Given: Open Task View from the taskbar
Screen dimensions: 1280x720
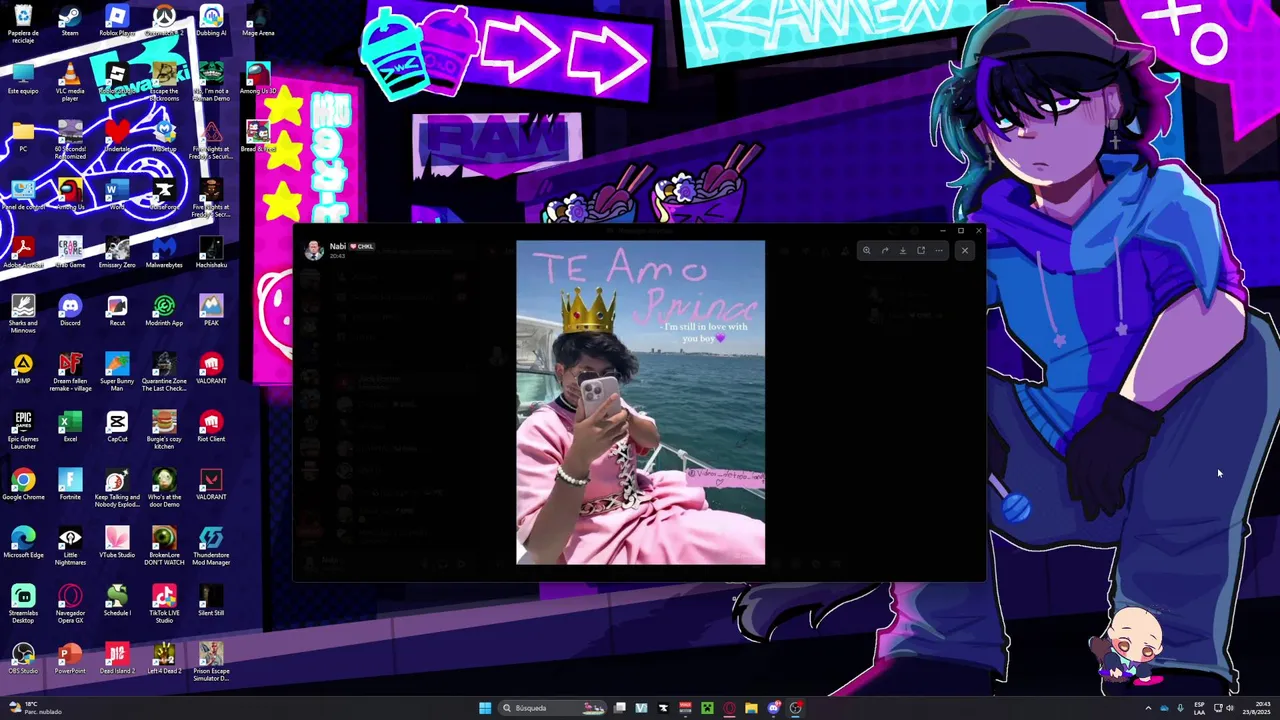Looking at the screenshot, I should 620,708.
